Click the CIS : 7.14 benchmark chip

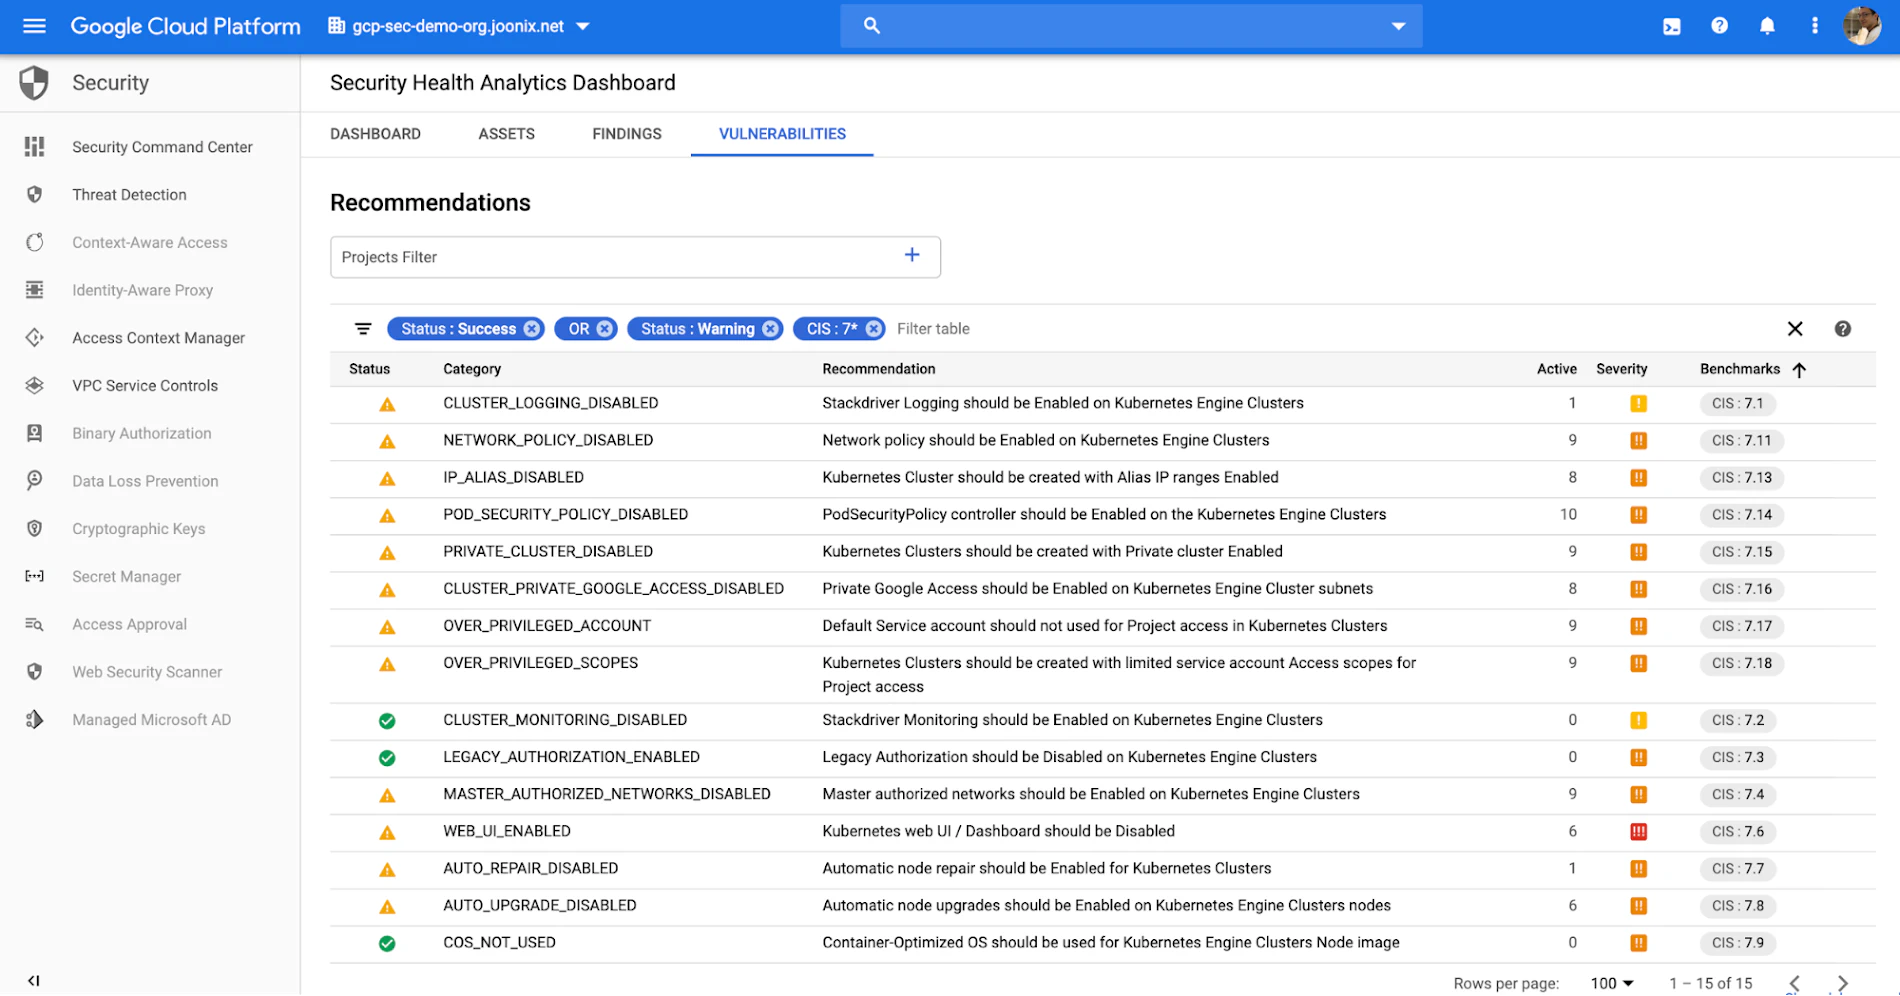(1742, 515)
